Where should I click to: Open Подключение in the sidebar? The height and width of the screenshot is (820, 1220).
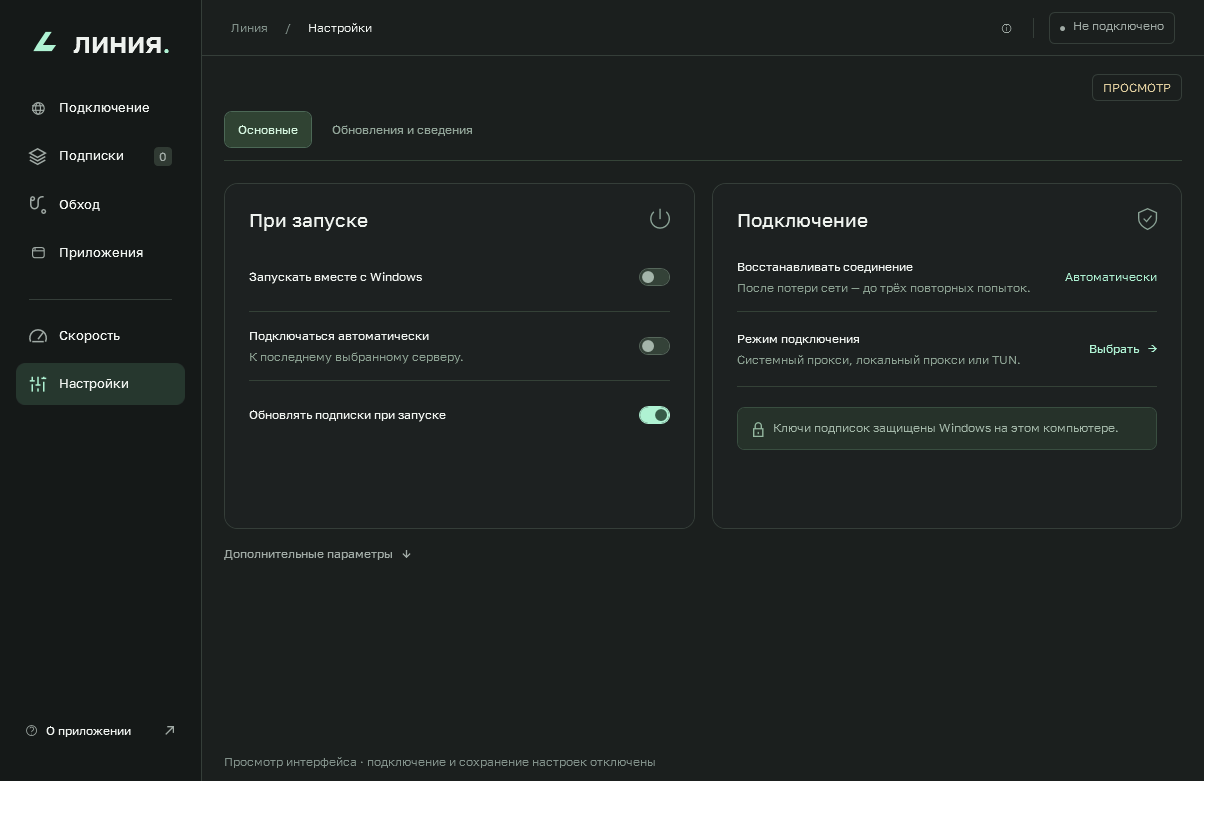coord(100,108)
